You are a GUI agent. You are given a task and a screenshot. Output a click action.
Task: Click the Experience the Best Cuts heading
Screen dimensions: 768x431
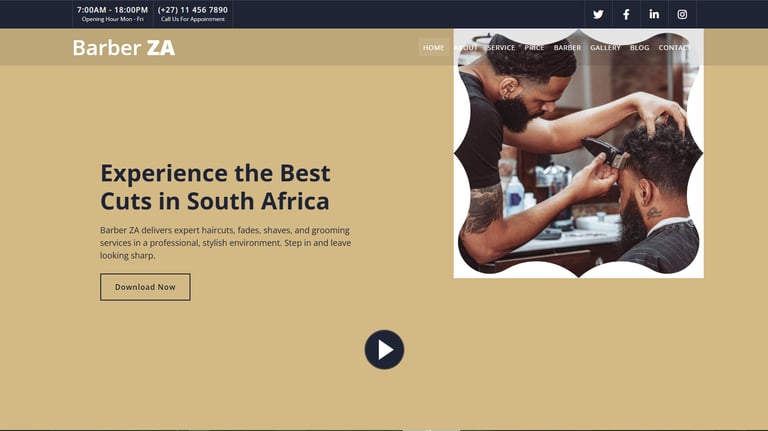coord(216,187)
